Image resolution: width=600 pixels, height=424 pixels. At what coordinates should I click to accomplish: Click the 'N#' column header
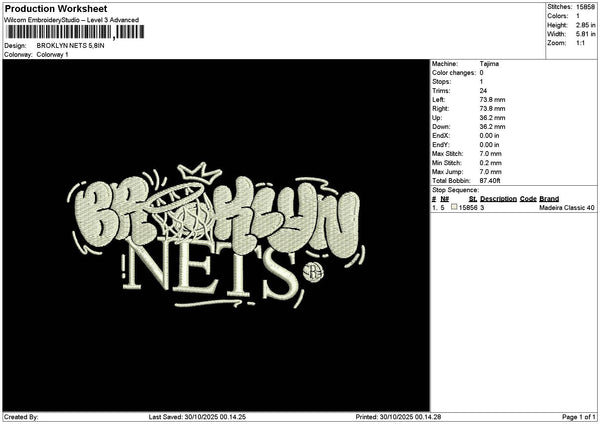tap(445, 199)
